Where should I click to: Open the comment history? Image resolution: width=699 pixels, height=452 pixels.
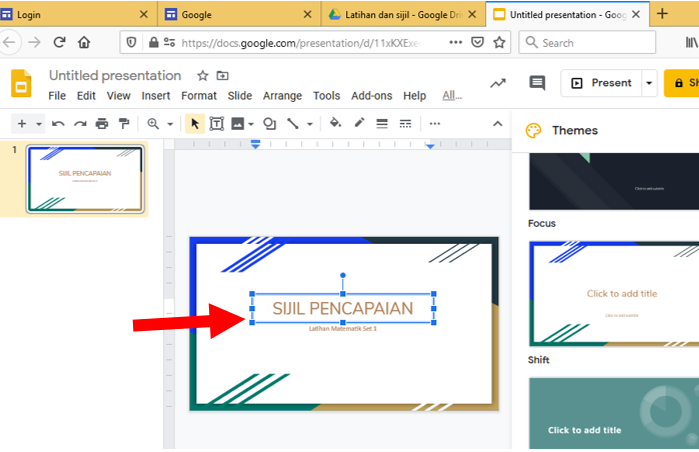click(537, 83)
